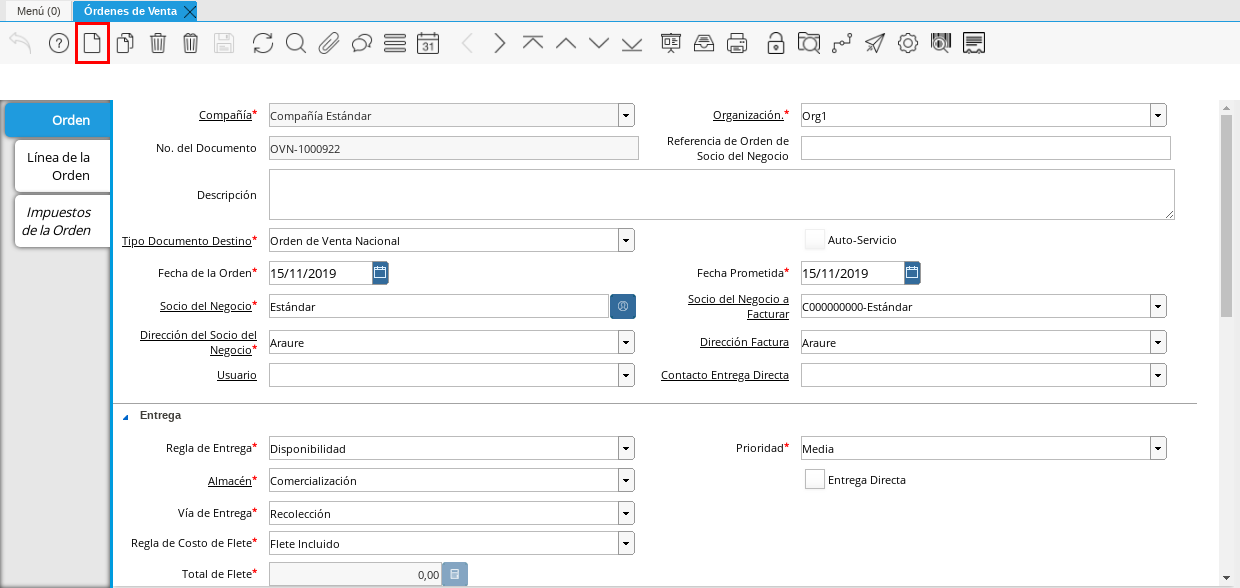Click into the Descripción text field

tap(720, 194)
